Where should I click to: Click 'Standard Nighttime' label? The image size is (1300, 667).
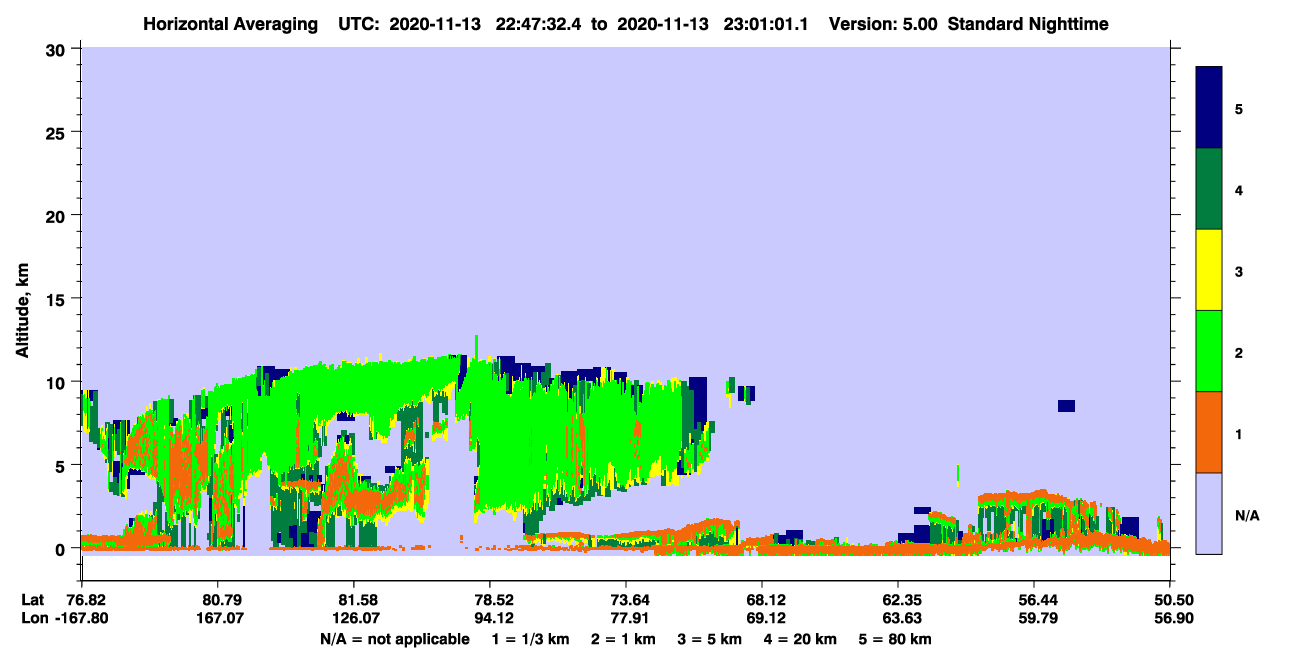1028,24
